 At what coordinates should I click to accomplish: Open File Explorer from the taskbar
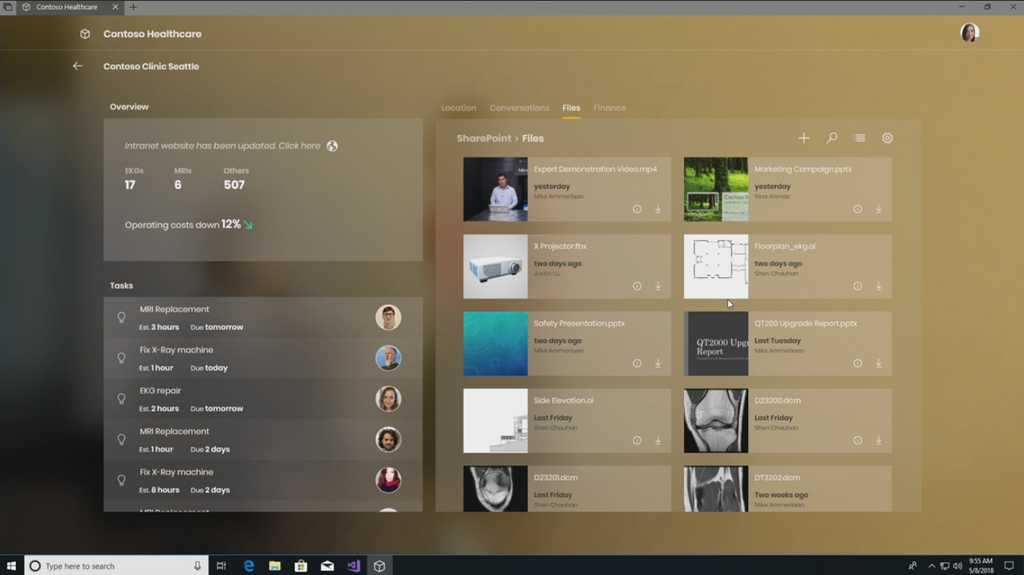tap(275, 566)
